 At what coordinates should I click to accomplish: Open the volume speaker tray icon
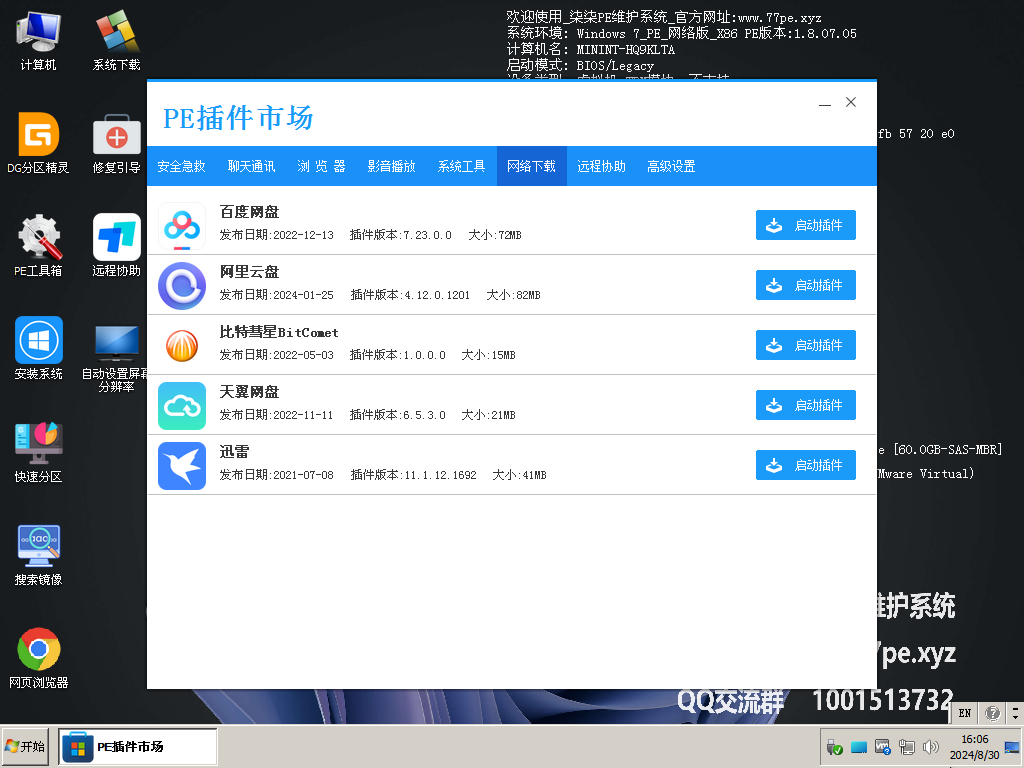coord(930,746)
